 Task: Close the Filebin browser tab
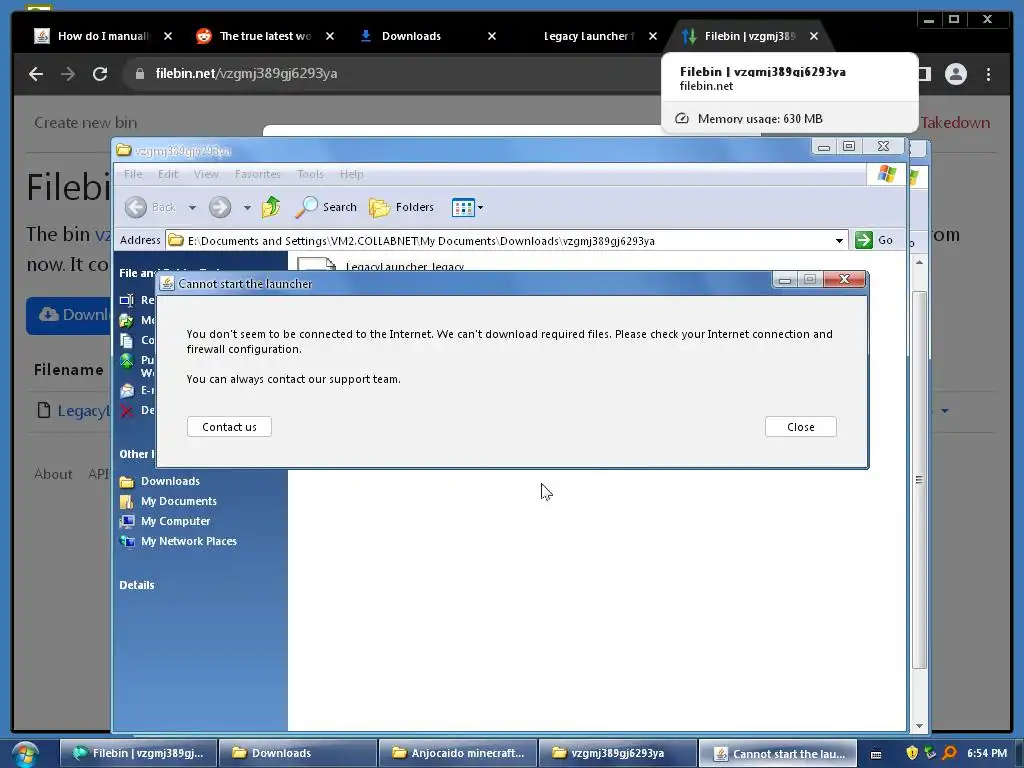tap(814, 36)
